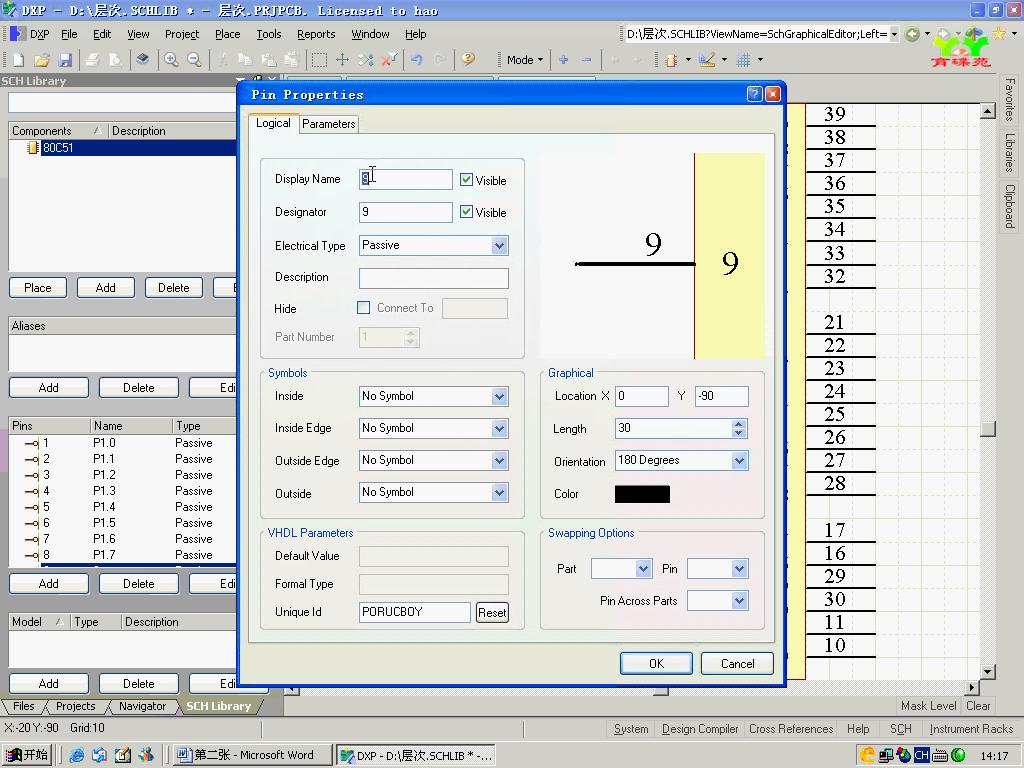
Task: Click the Place button under Components
Action: (x=38, y=287)
